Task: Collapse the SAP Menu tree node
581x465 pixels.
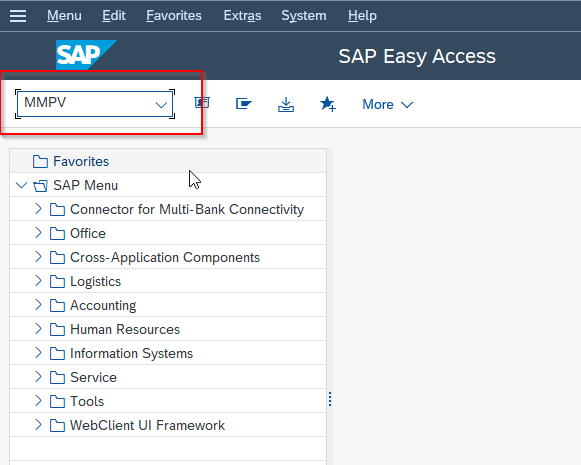Action: [x=22, y=185]
